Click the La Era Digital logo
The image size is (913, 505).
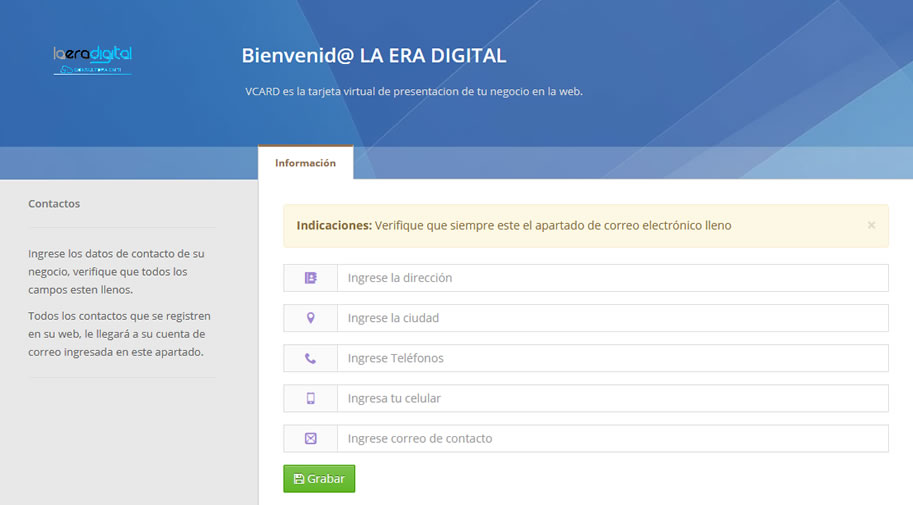tap(92, 60)
